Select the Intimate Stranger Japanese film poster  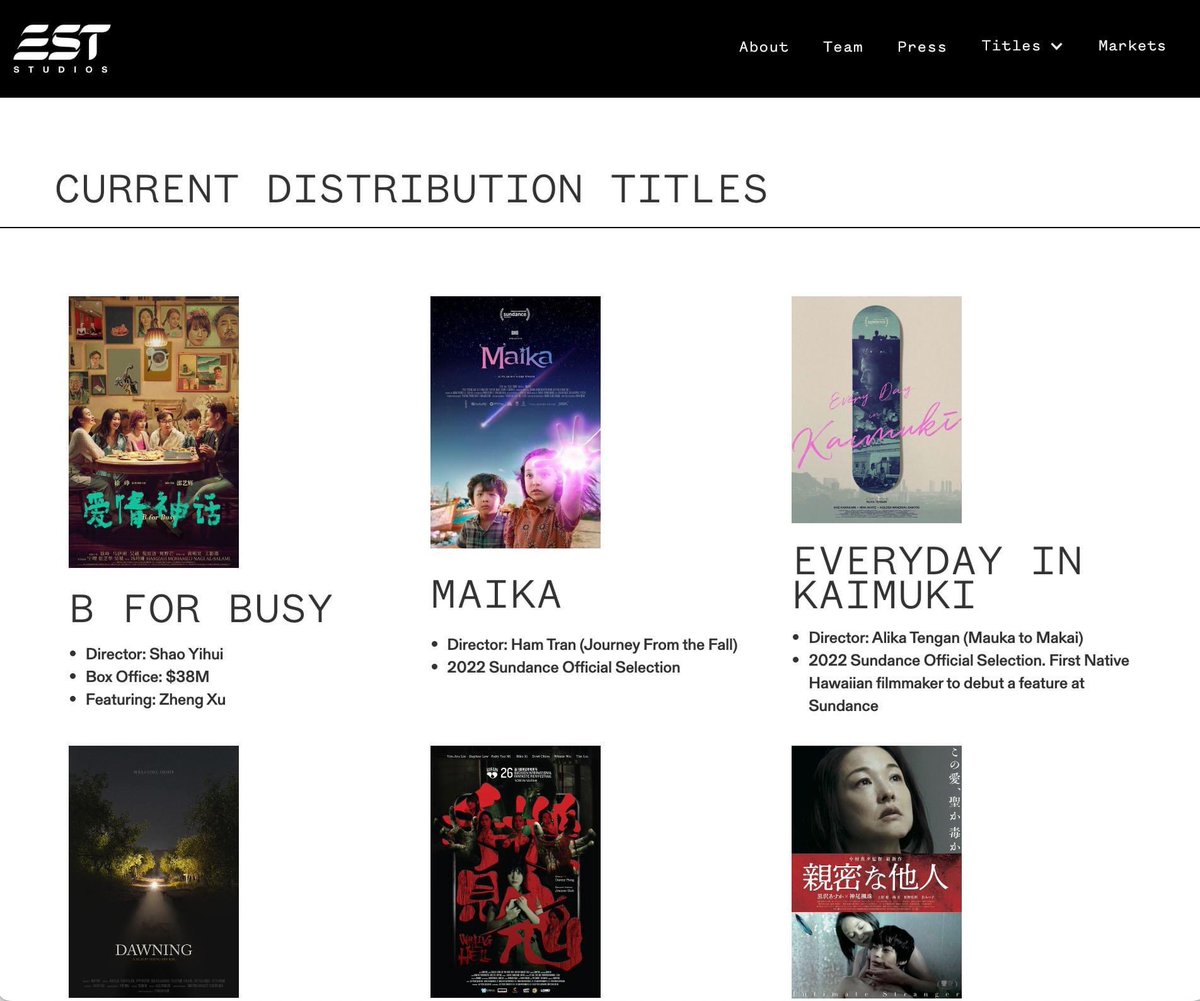[876, 871]
